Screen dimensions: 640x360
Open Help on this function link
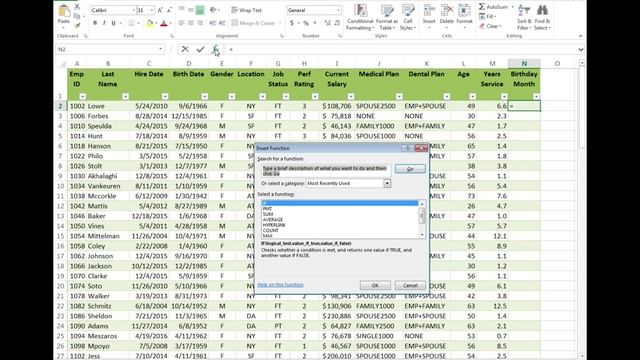pyautogui.click(x=280, y=284)
